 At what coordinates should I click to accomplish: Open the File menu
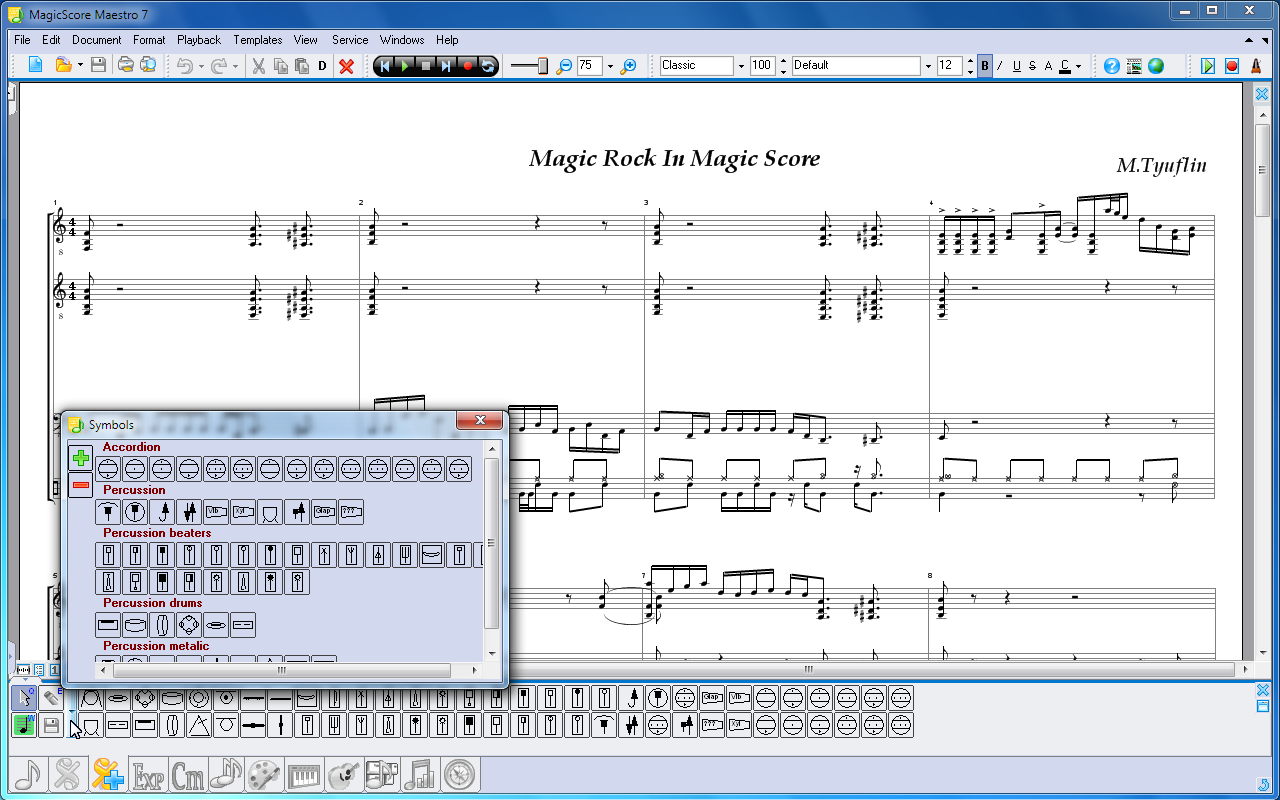tap(22, 40)
